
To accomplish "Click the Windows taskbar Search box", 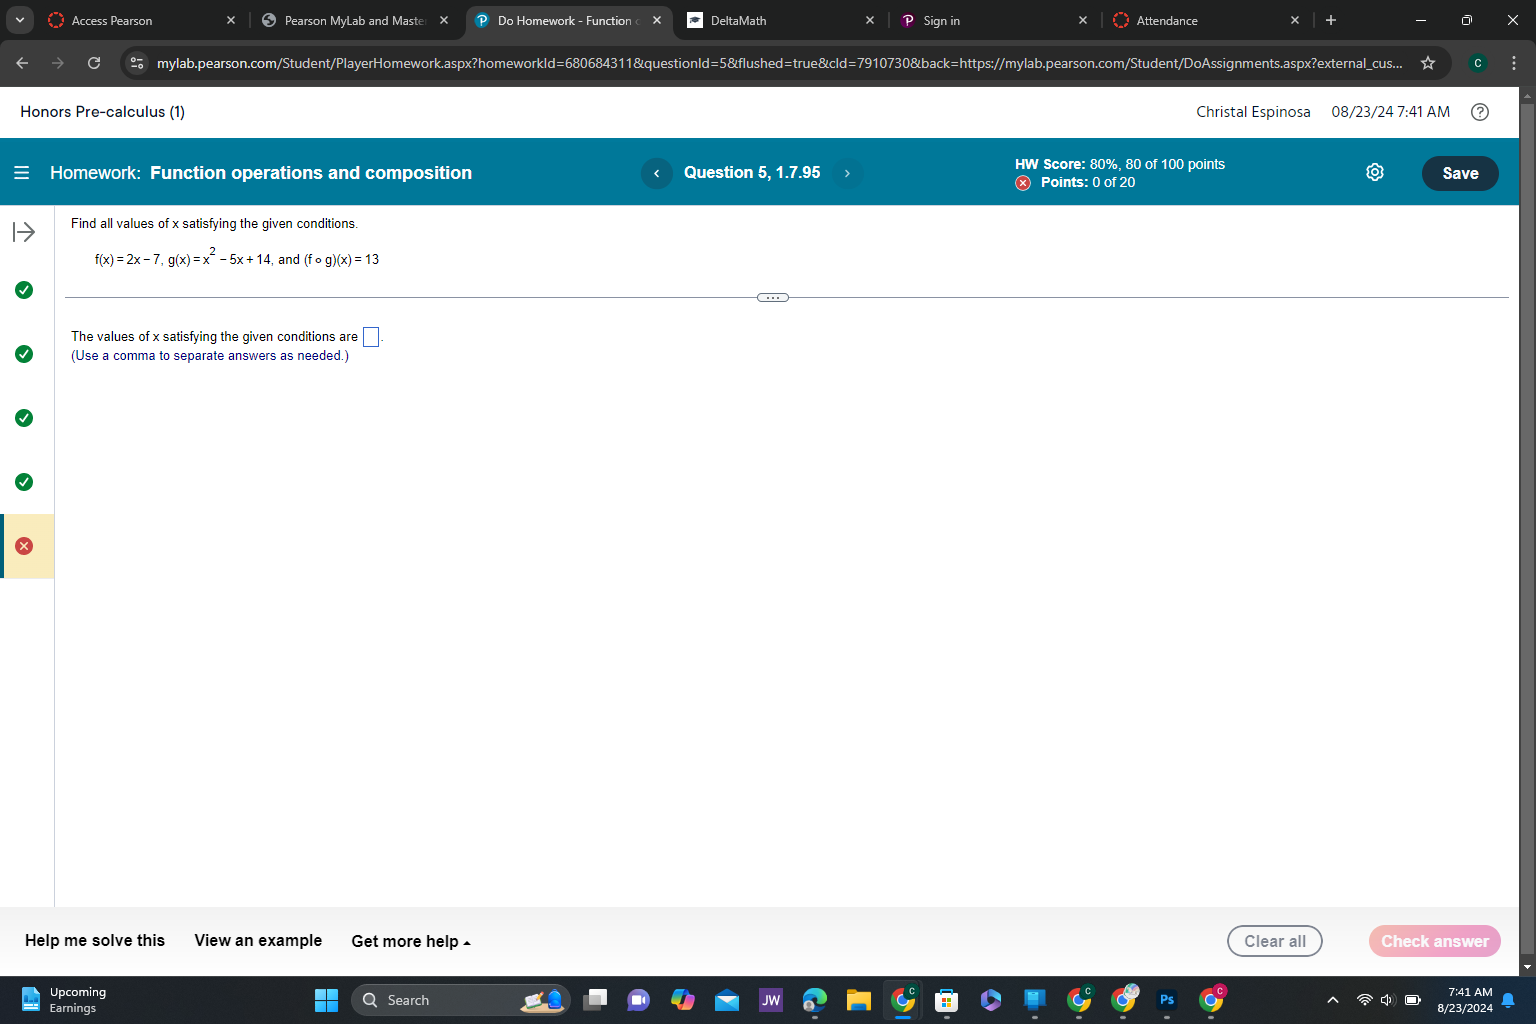I will 461,1000.
